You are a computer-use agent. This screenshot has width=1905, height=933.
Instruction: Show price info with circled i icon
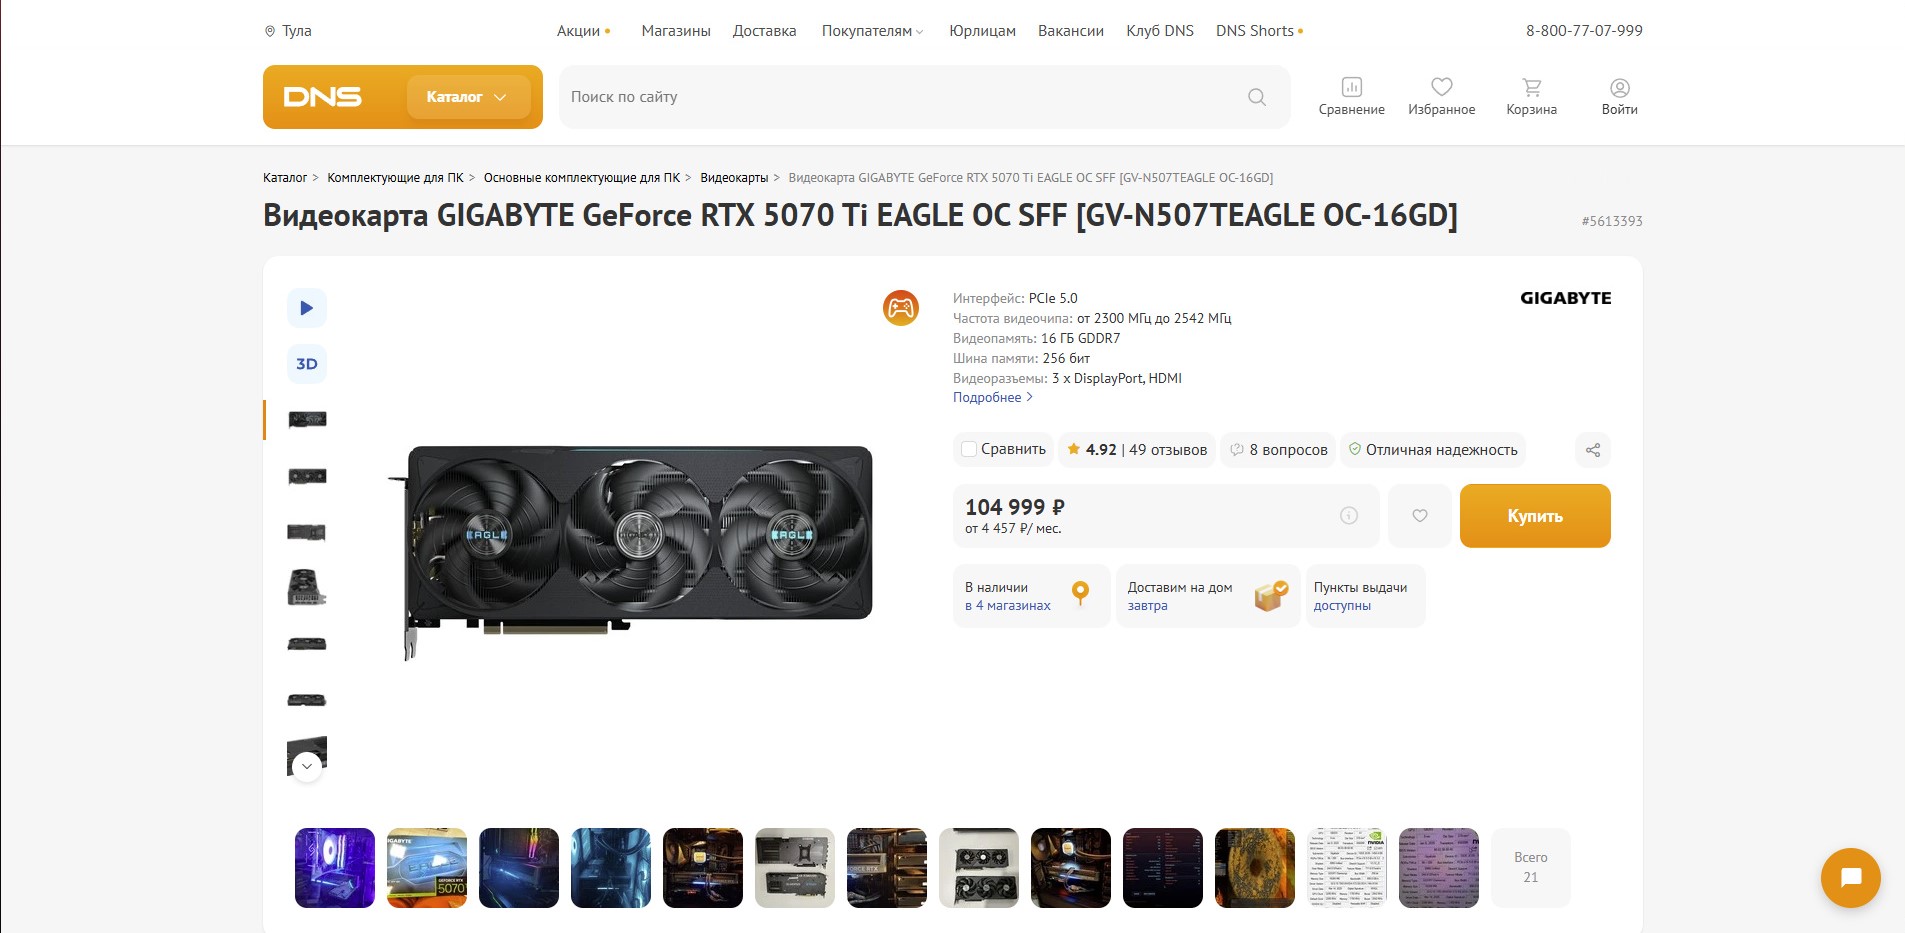tap(1349, 516)
